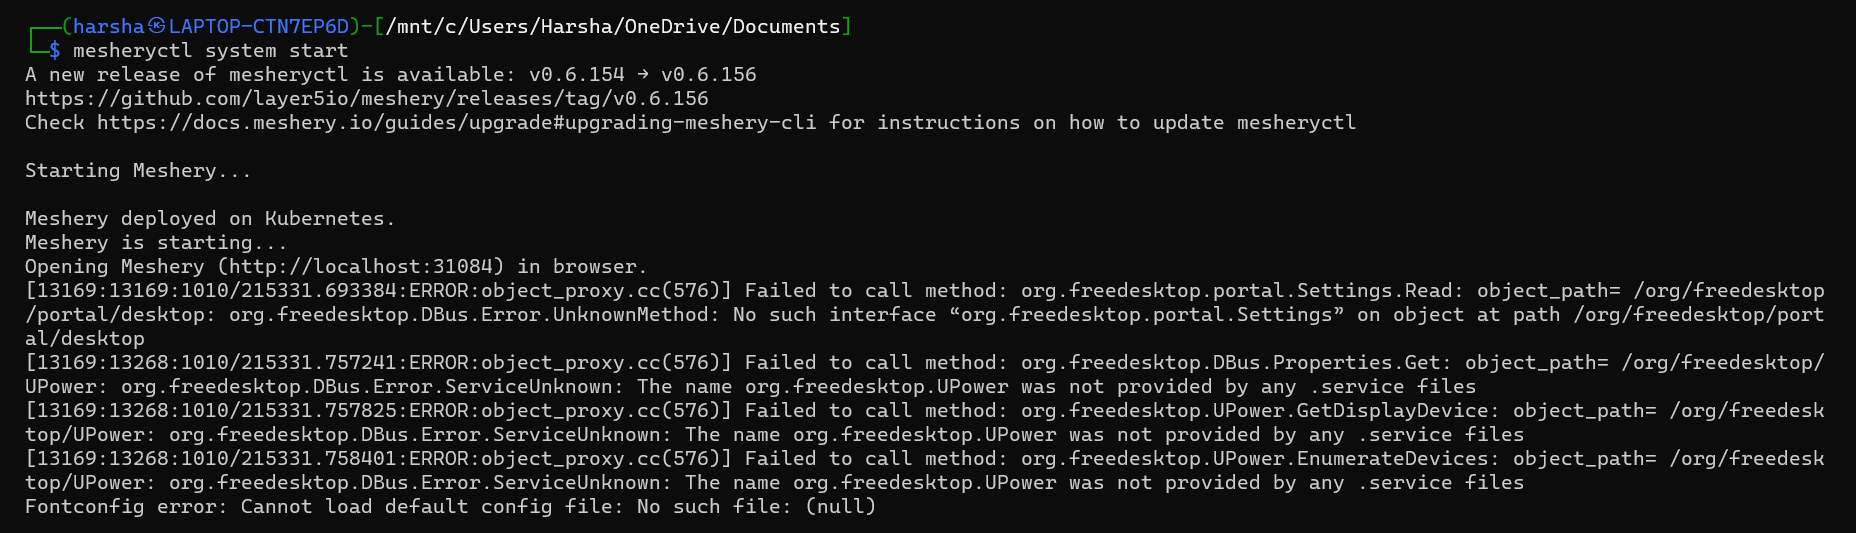Click the username harsha in the prompt
Viewport: 1856px width, 533px height.
click(x=109, y=27)
